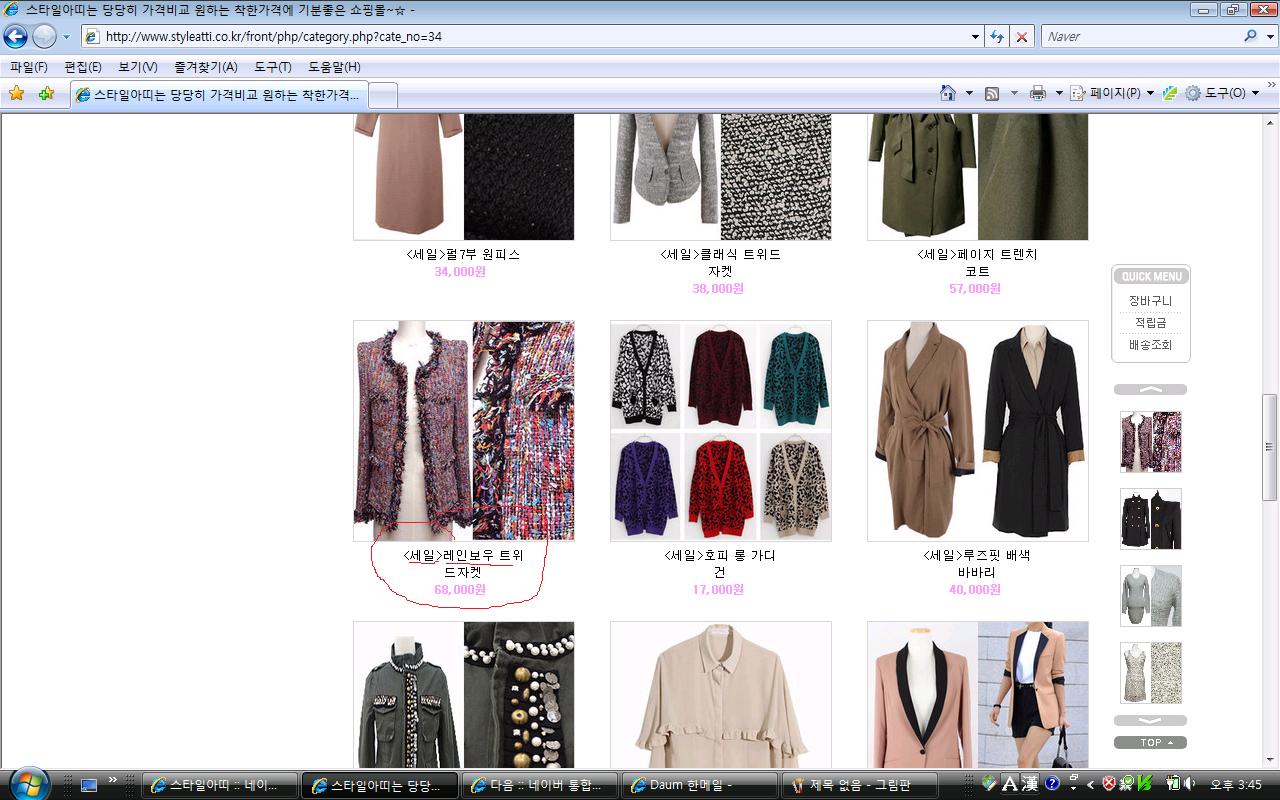The height and width of the screenshot is (800, 1280).
Task: Refresh the page with the refresh icon
Action: coord(997,36)
